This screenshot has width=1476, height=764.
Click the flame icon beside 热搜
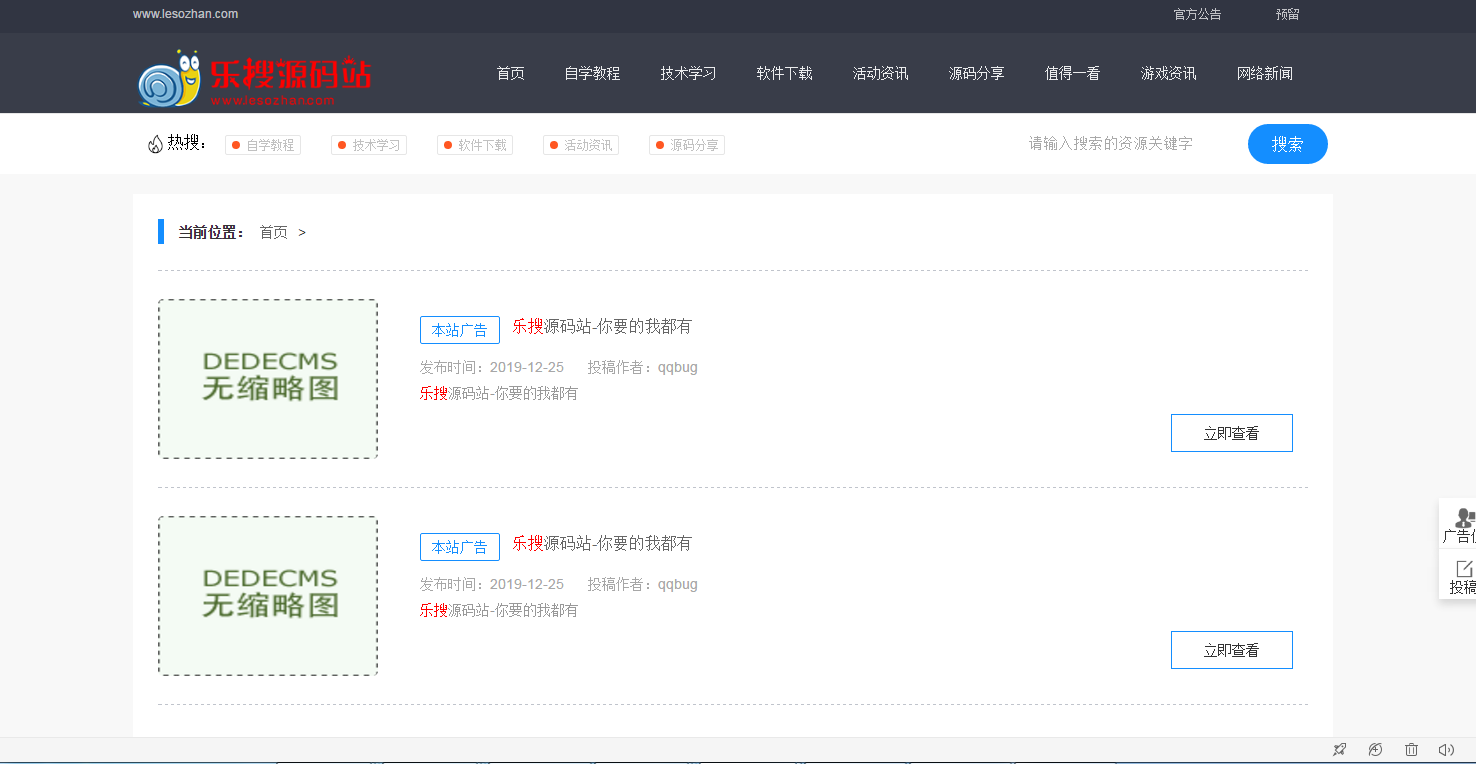click(155, 144)
